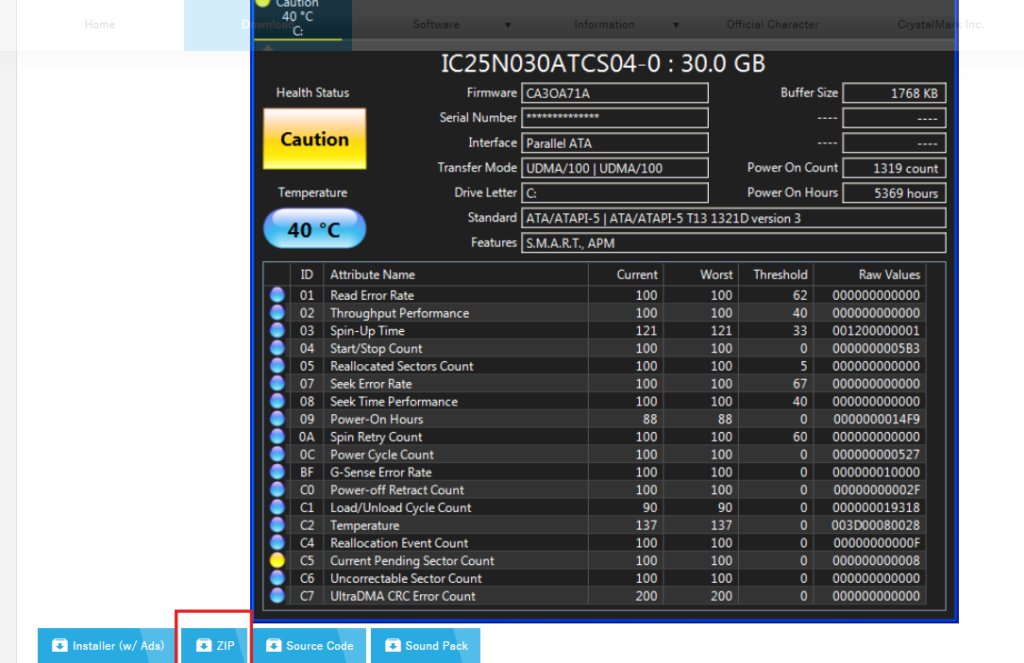Open the Official Character page
Screen dimensions: 1024x663
point(772,24)
